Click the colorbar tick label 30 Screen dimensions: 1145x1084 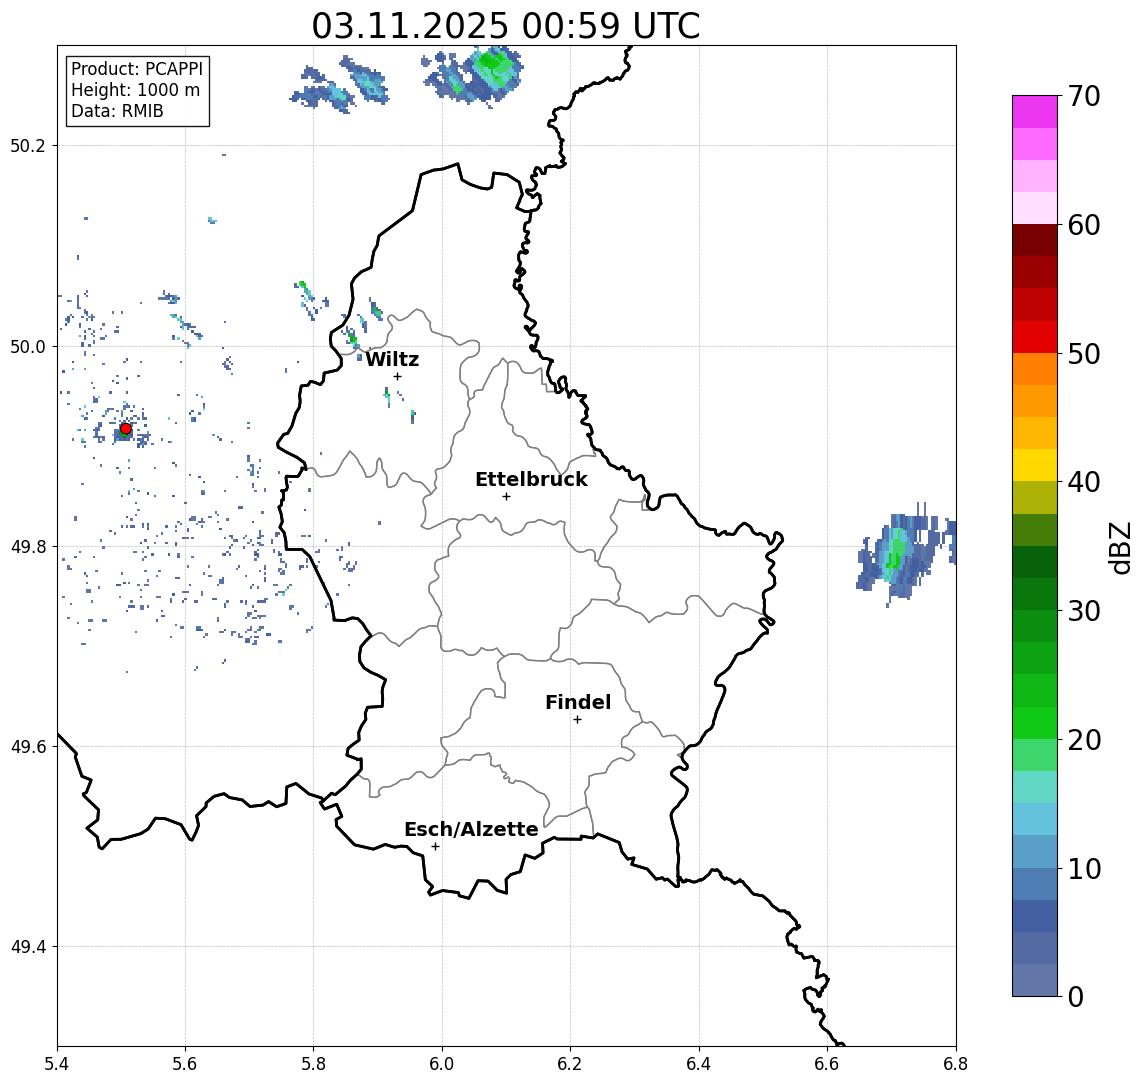pyautogui.click(x=1084, y=611)
